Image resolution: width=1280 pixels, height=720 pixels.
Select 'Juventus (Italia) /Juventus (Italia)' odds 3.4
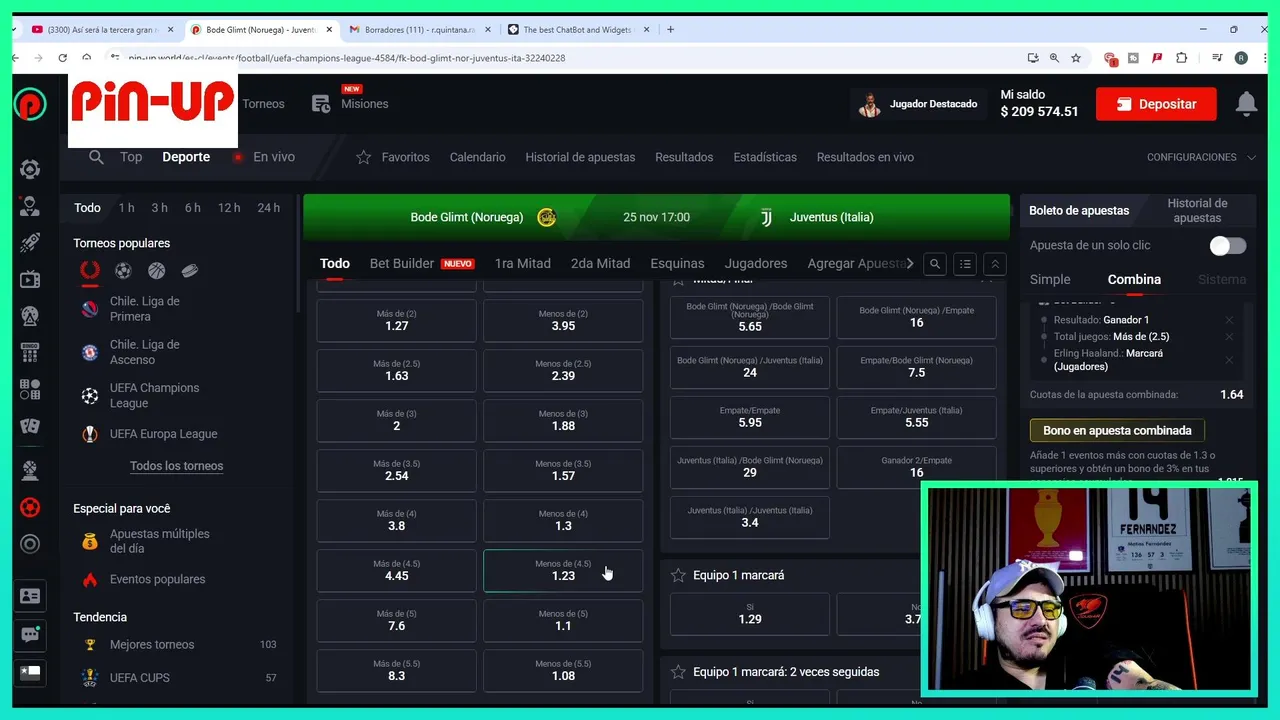(x=750, y=517)
